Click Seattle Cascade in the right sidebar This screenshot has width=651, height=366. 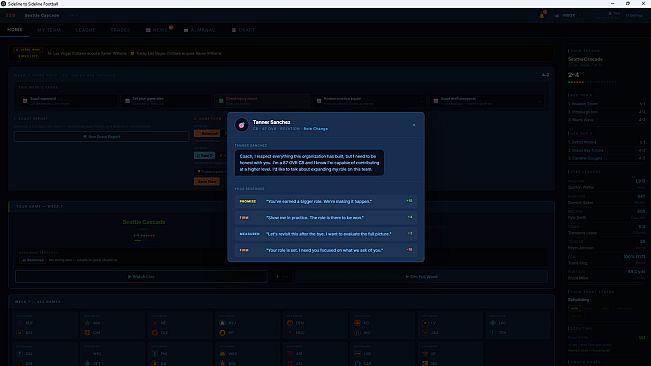[585, 59]
